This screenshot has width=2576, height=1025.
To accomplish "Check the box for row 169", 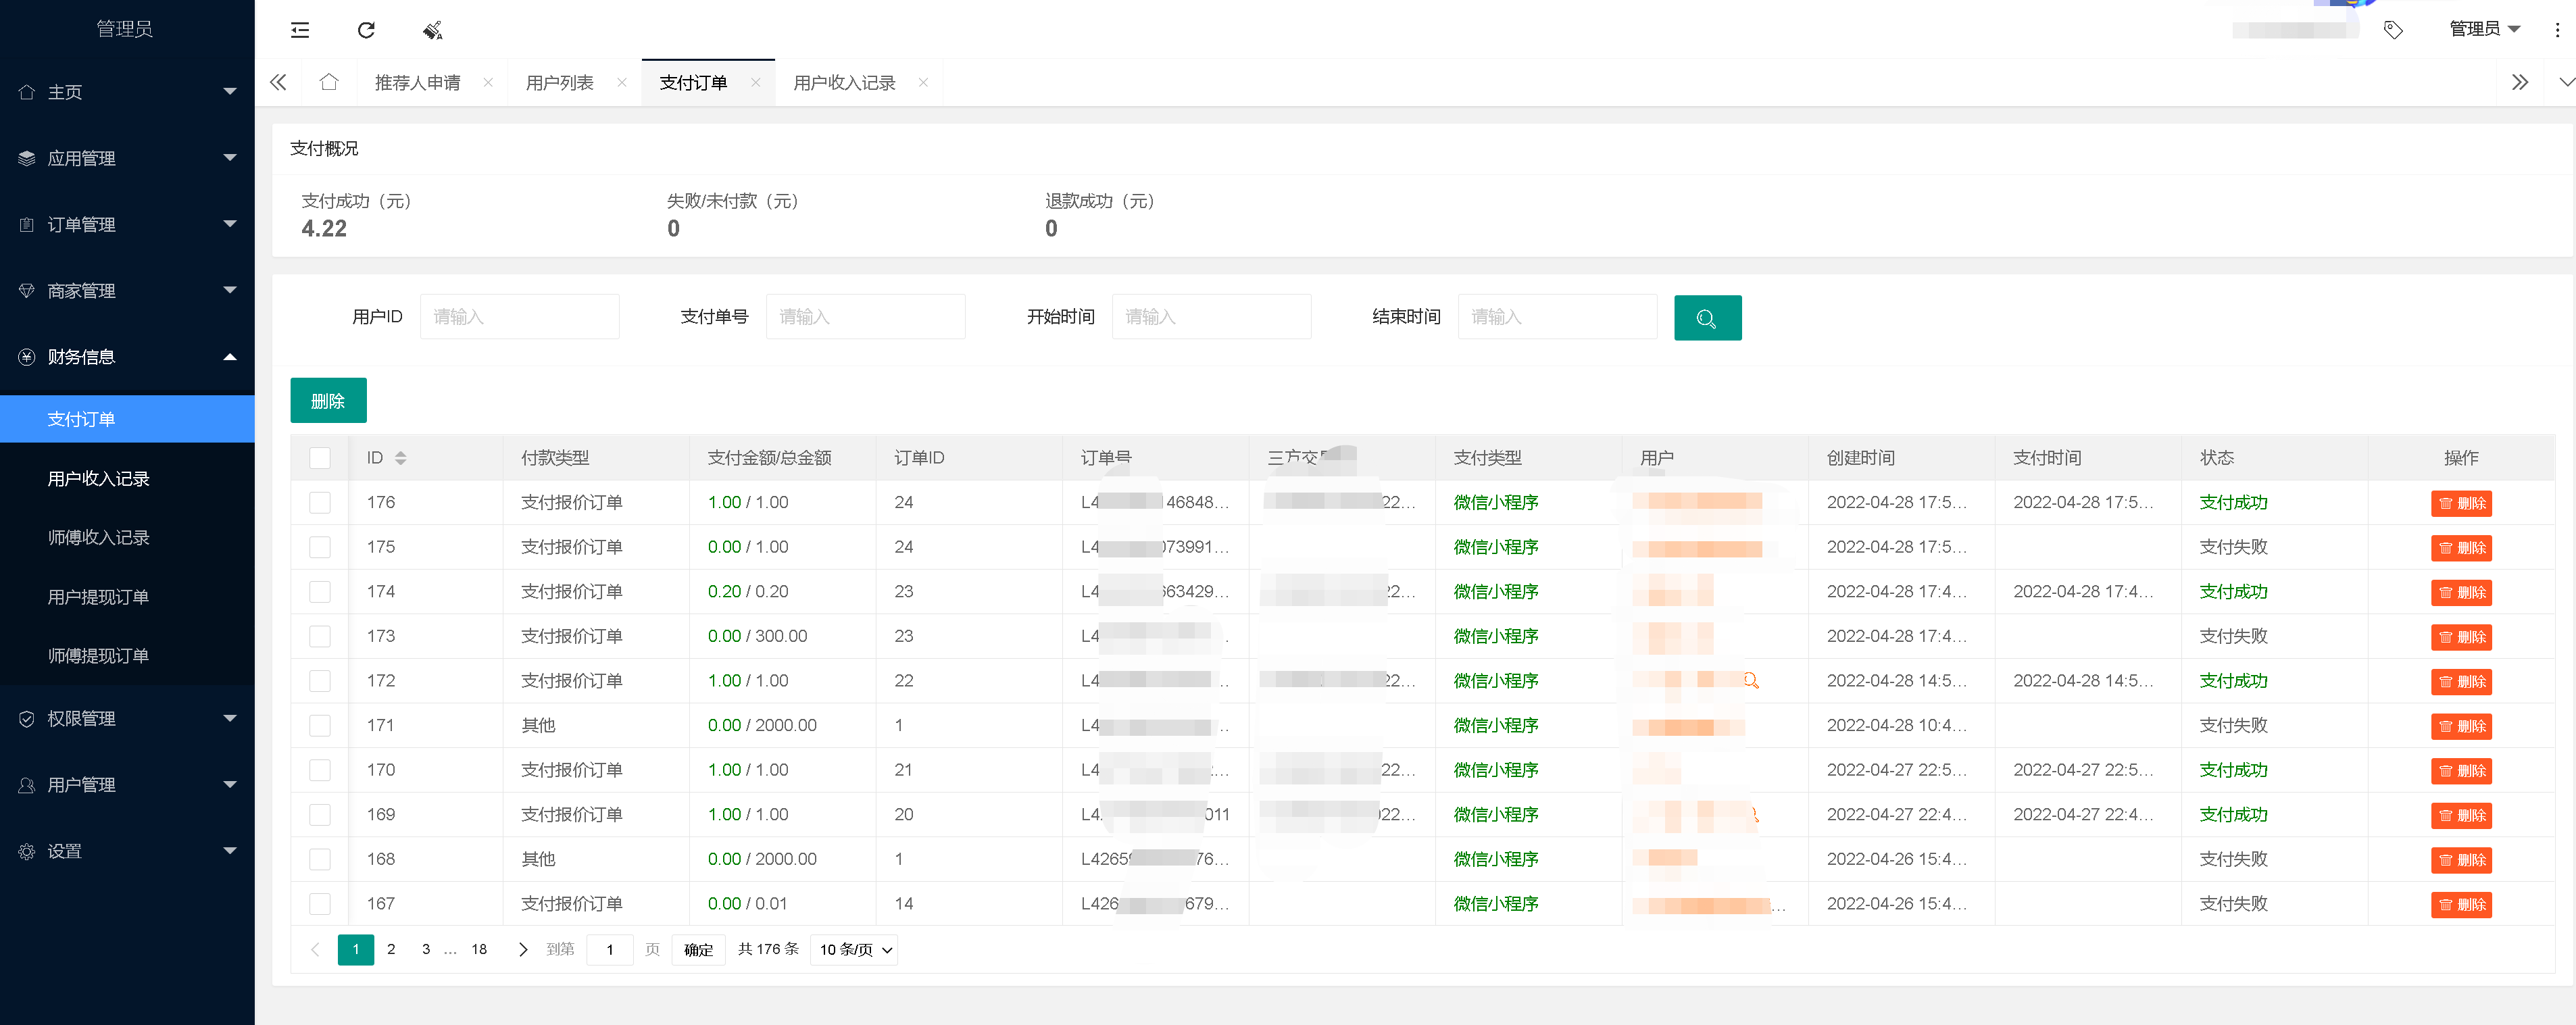I will click(320, 814).
